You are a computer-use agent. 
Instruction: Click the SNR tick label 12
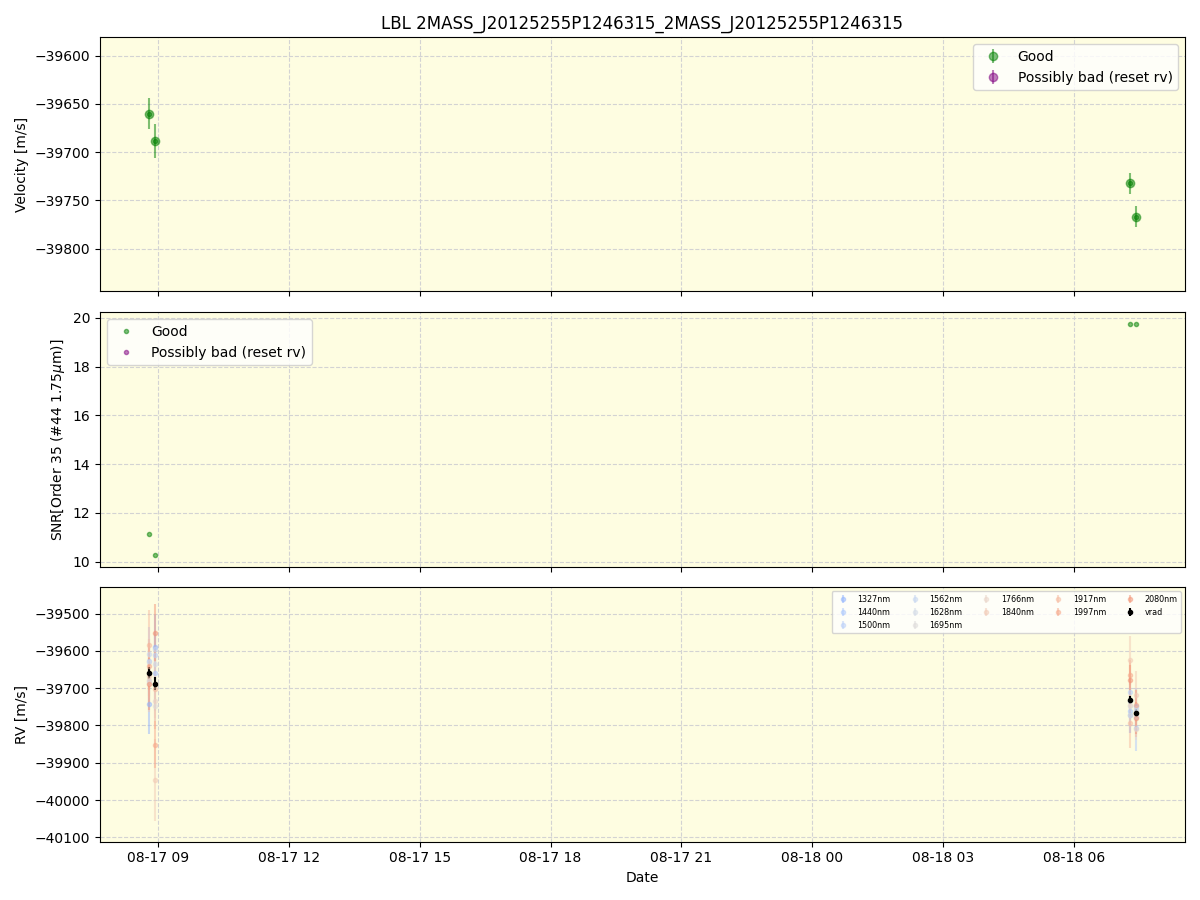tap(82, 513)
